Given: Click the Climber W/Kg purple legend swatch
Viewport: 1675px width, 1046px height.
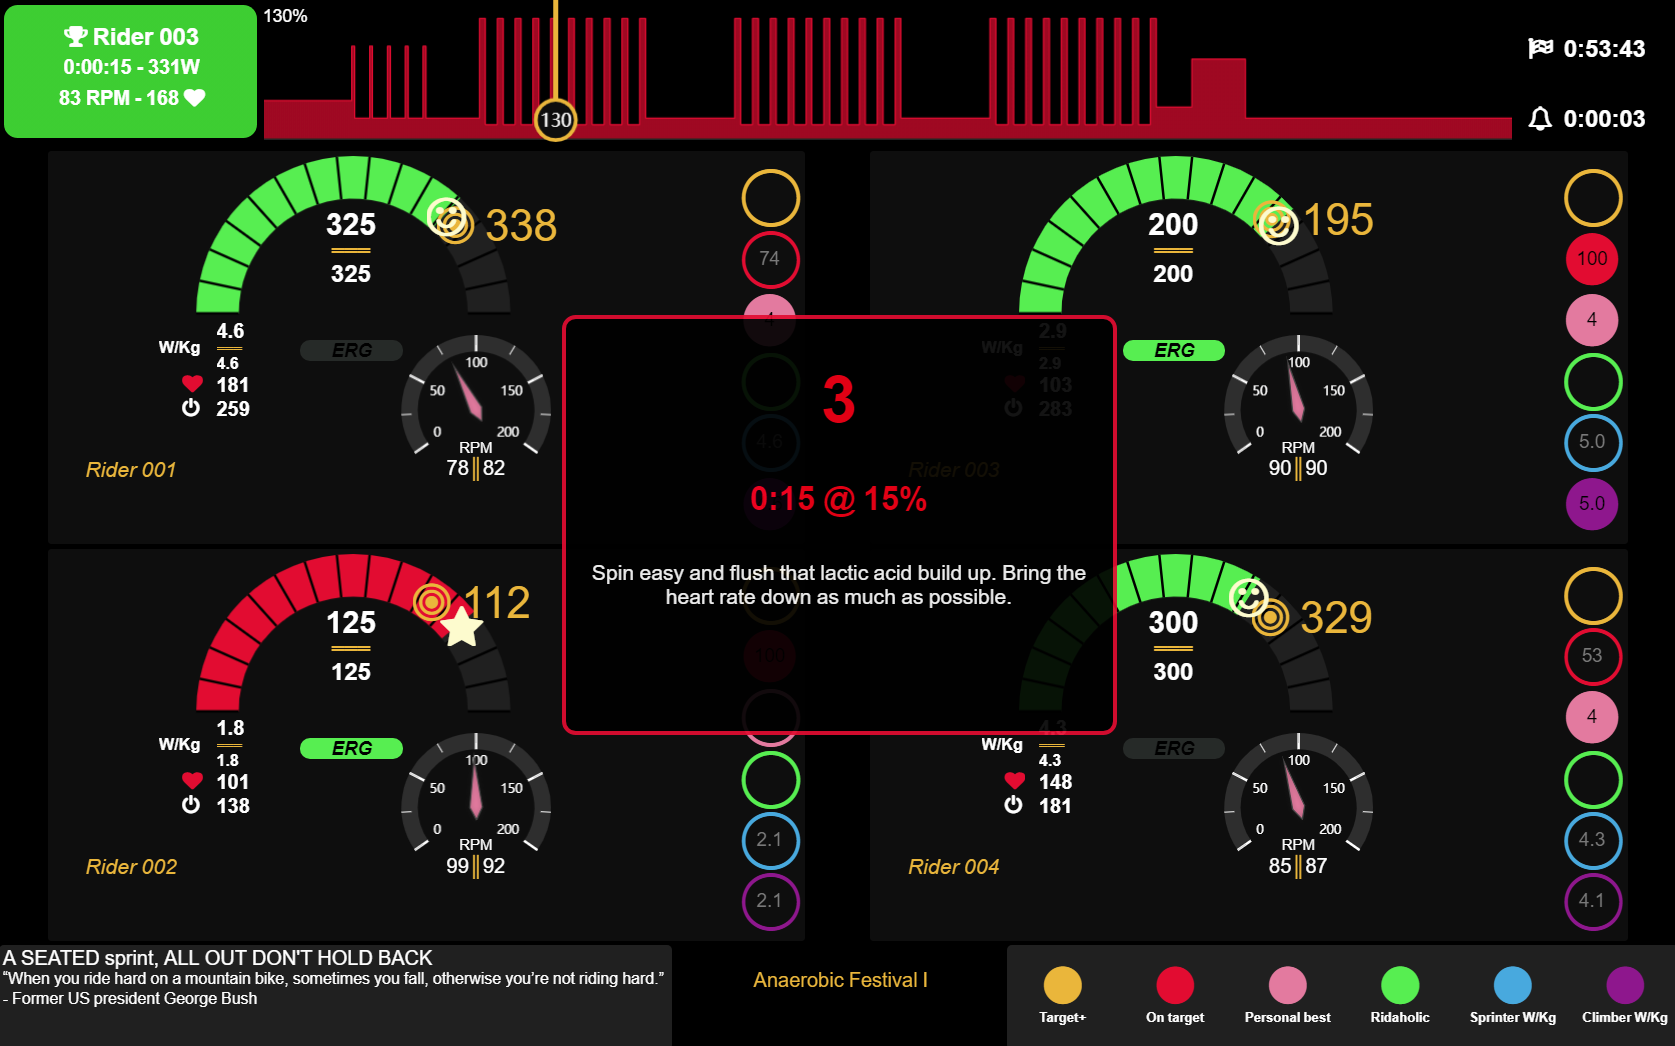Looking at the screenshot, I should 1625,985.
